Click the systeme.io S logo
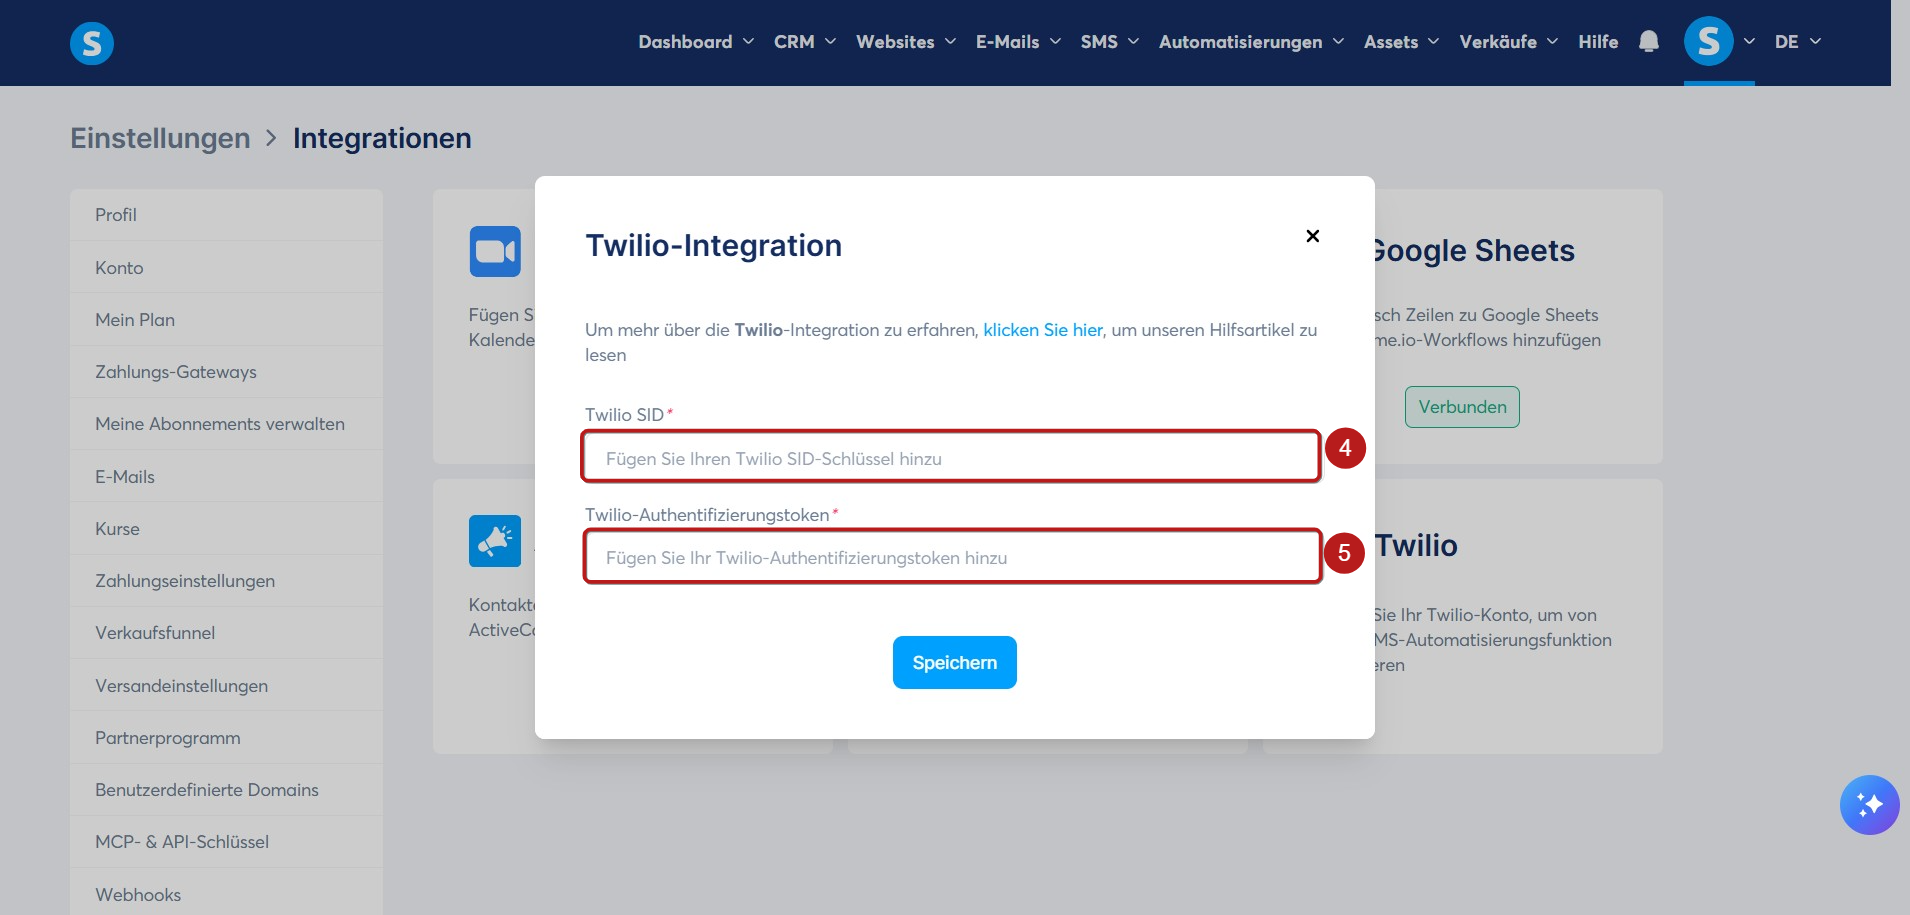1910x915 pixels. click(x=92, y=43)
